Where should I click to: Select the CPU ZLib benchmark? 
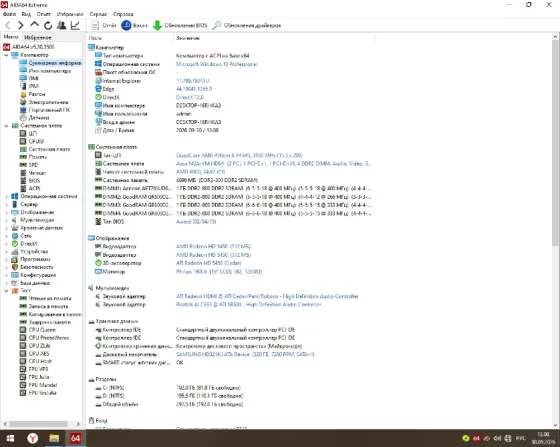pyautogui.click(x=35, y=346)
